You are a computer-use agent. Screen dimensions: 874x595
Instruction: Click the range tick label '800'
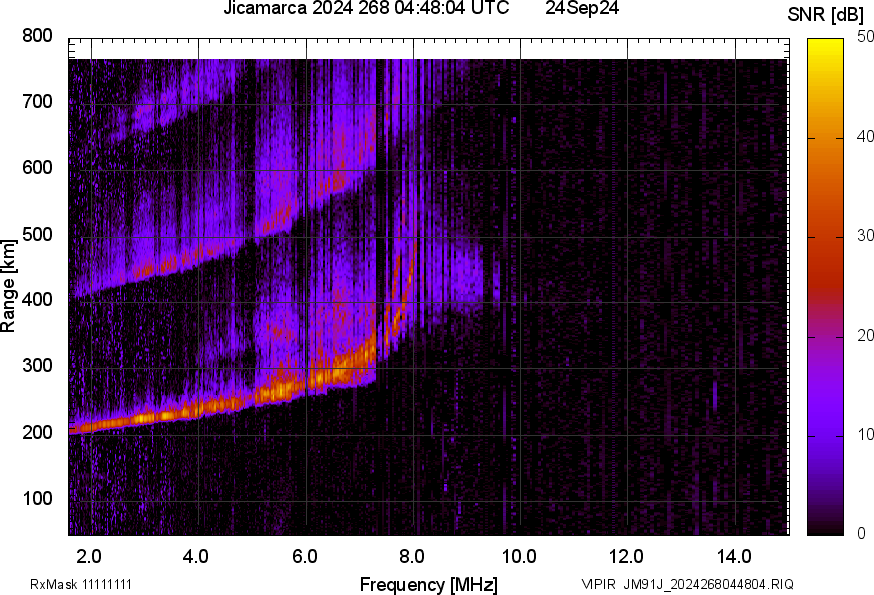(x=37, y=35)
